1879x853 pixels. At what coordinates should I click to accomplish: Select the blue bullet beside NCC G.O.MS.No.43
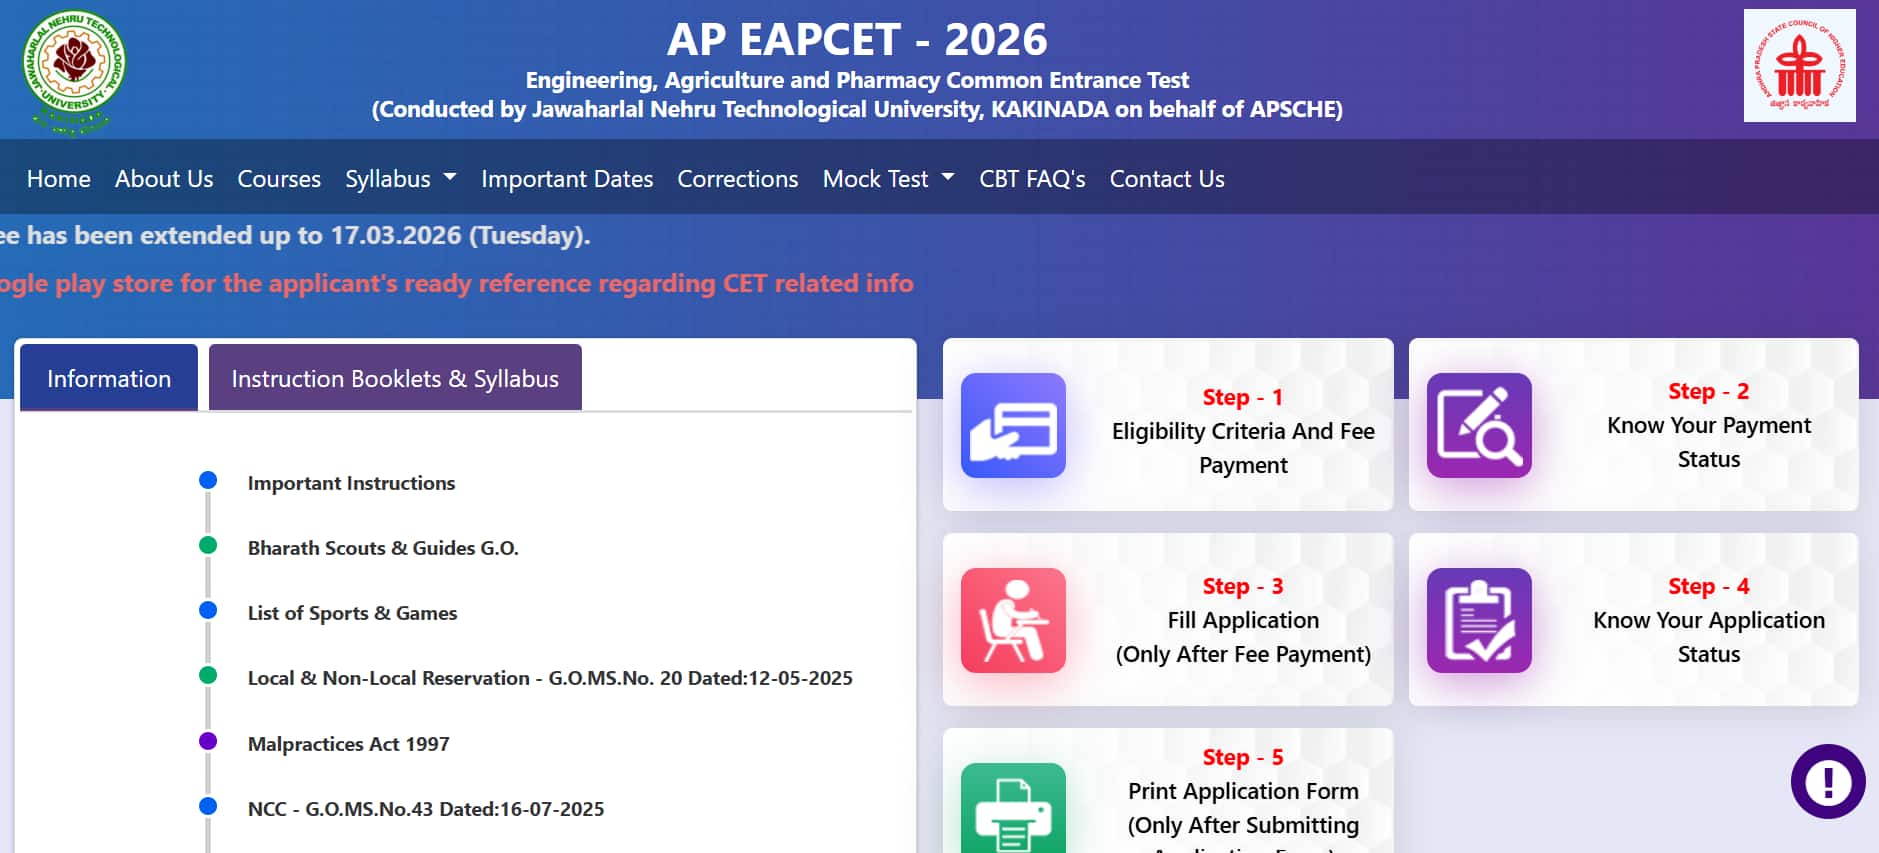(x=208, y=806)
